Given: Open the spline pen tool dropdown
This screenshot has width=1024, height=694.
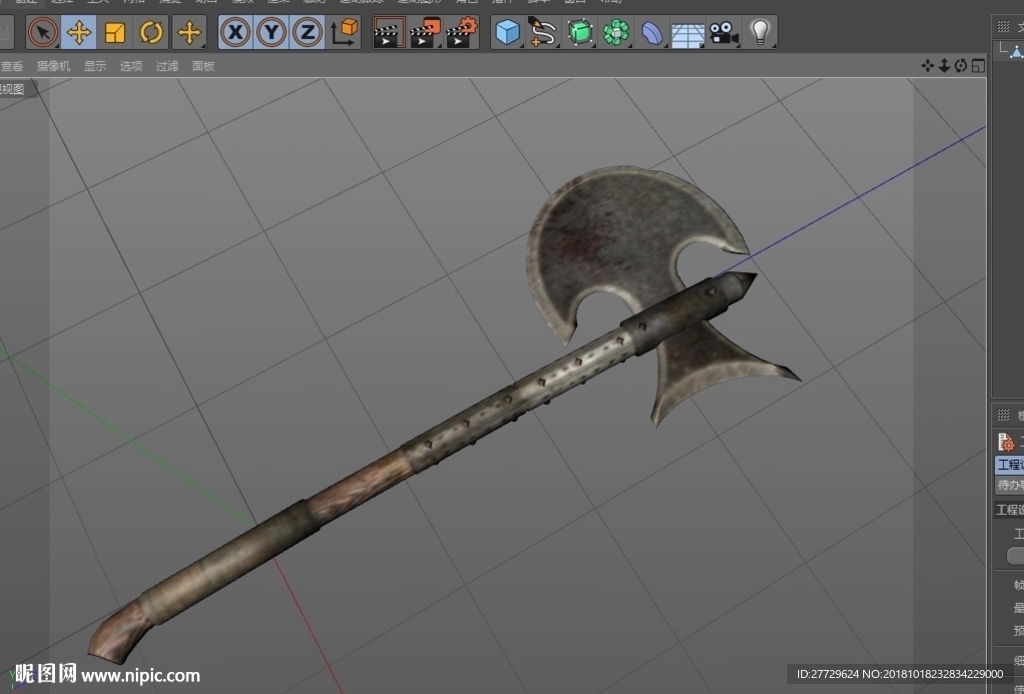Looking at the screenshot, I should click(x=543, y=32).
